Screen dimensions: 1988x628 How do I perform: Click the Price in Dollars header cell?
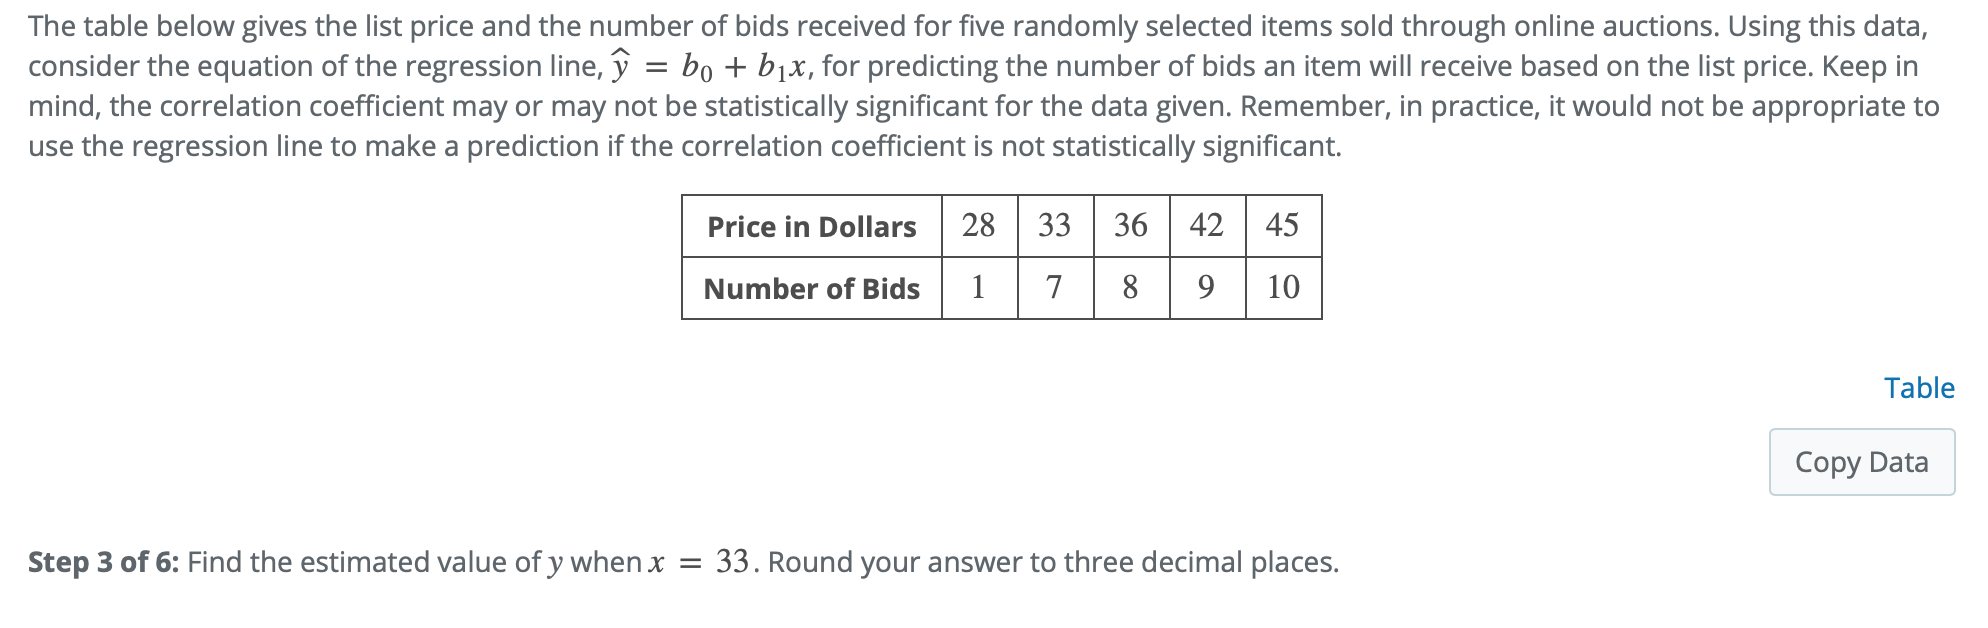810,227
